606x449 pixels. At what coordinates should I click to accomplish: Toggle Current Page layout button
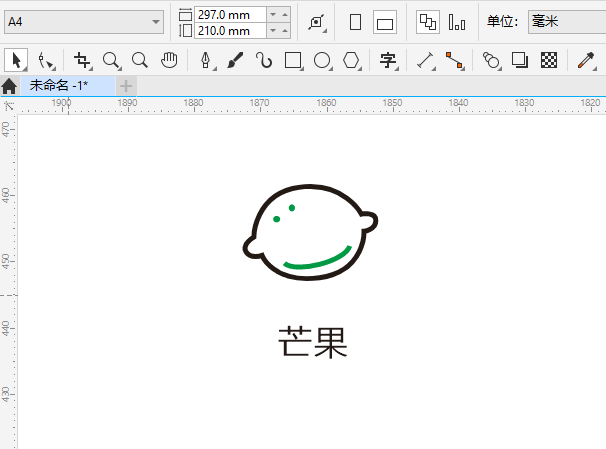tap(457, 22)
